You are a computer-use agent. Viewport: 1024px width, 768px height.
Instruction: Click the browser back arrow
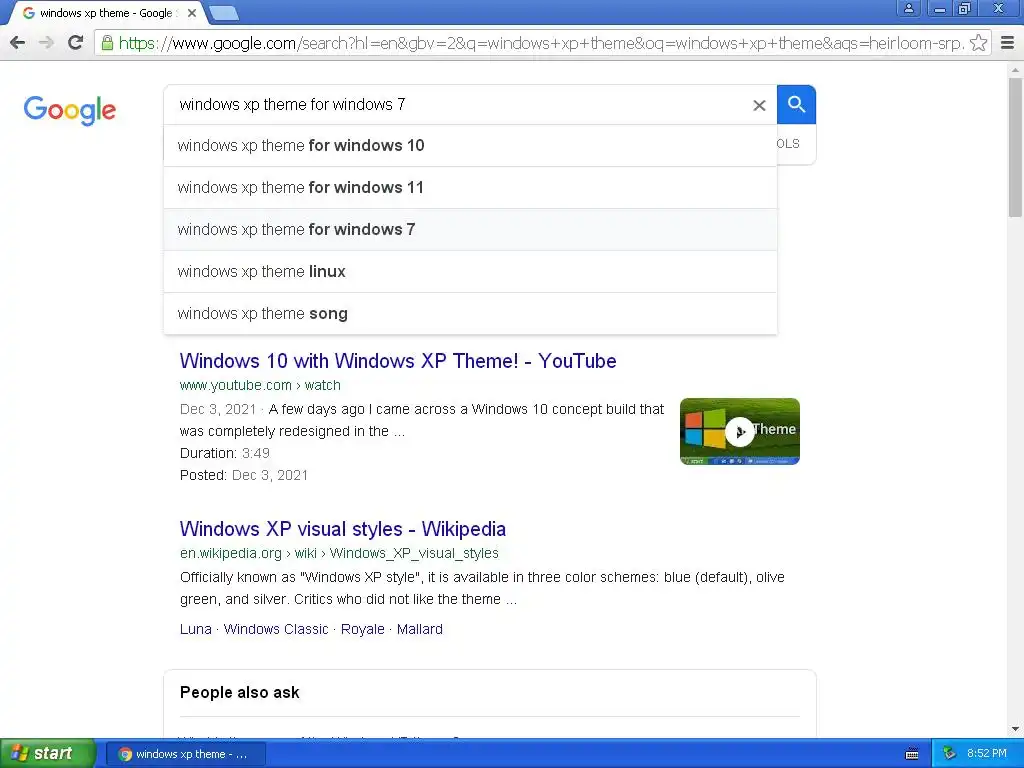[18, 43]
